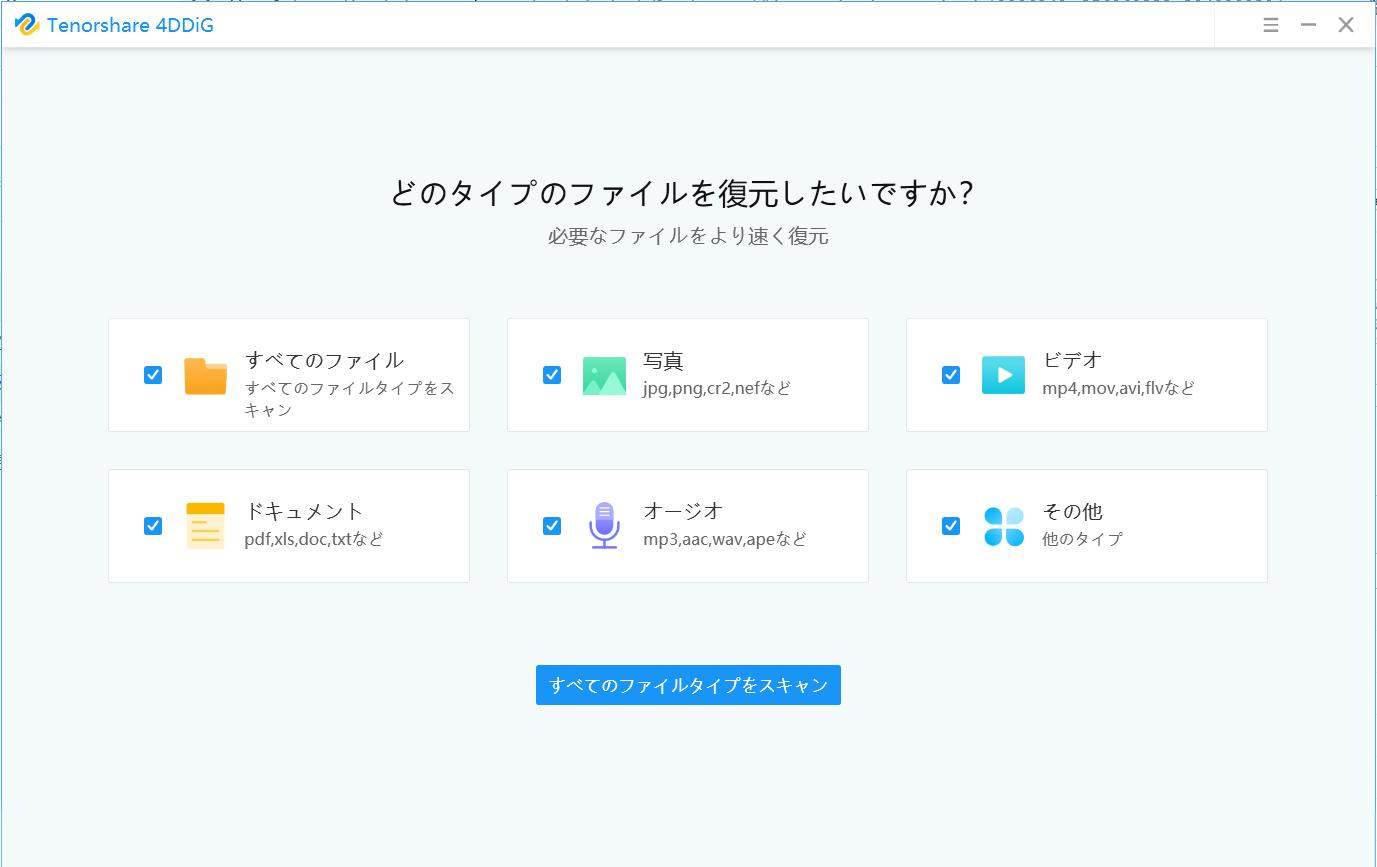Image resolution: width=1377 pixels, height=867 pixels.
Task: Click the purple microphone icon for オージオ
Action: (604, 525)
